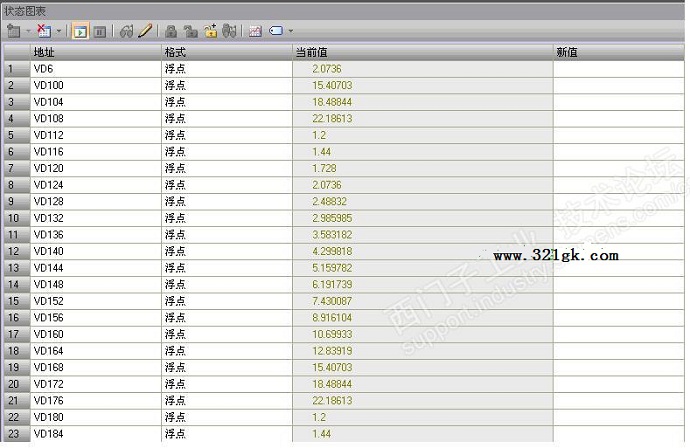Toggle the Chart Status monitoring button

tap(81, 31)
